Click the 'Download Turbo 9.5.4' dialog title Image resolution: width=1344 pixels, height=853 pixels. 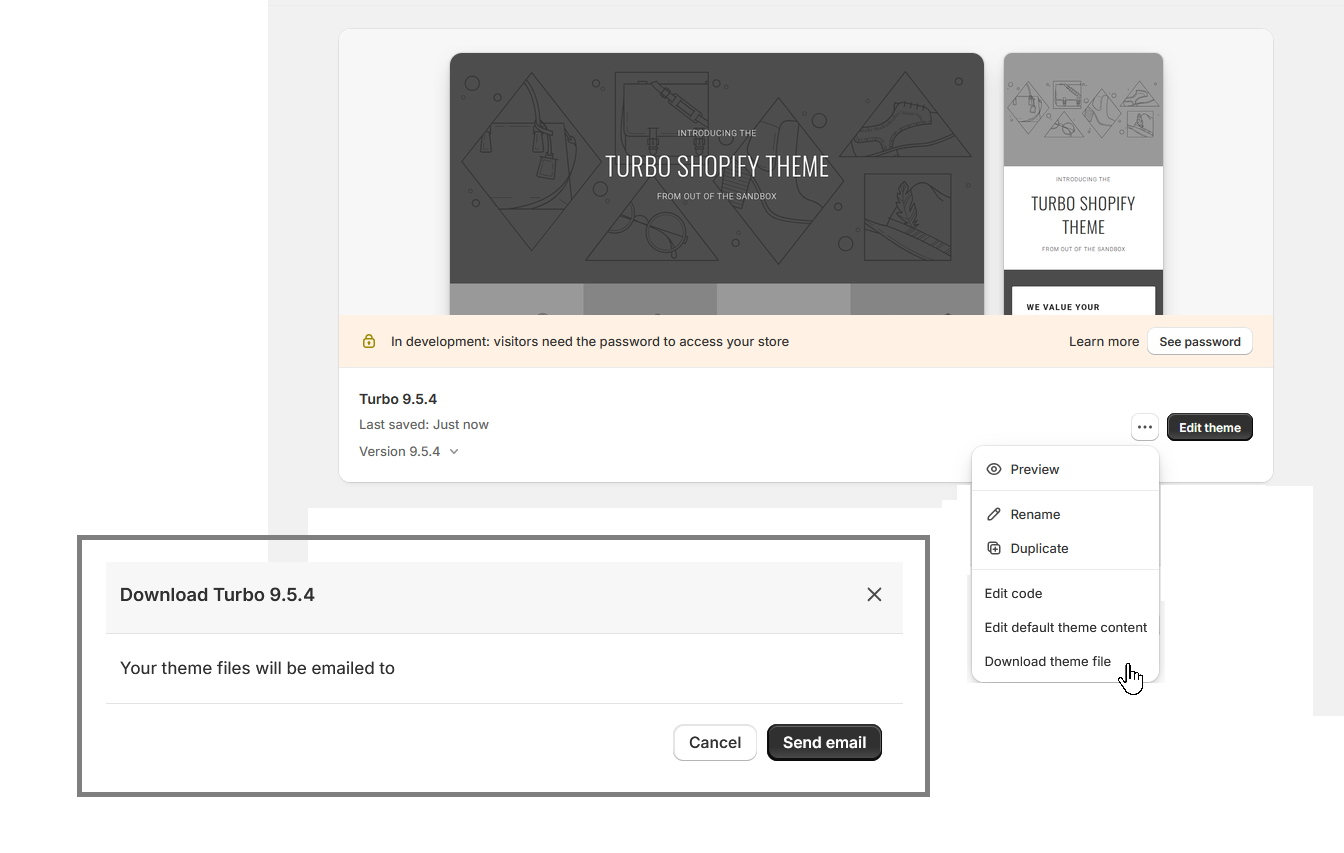point(217,594)
